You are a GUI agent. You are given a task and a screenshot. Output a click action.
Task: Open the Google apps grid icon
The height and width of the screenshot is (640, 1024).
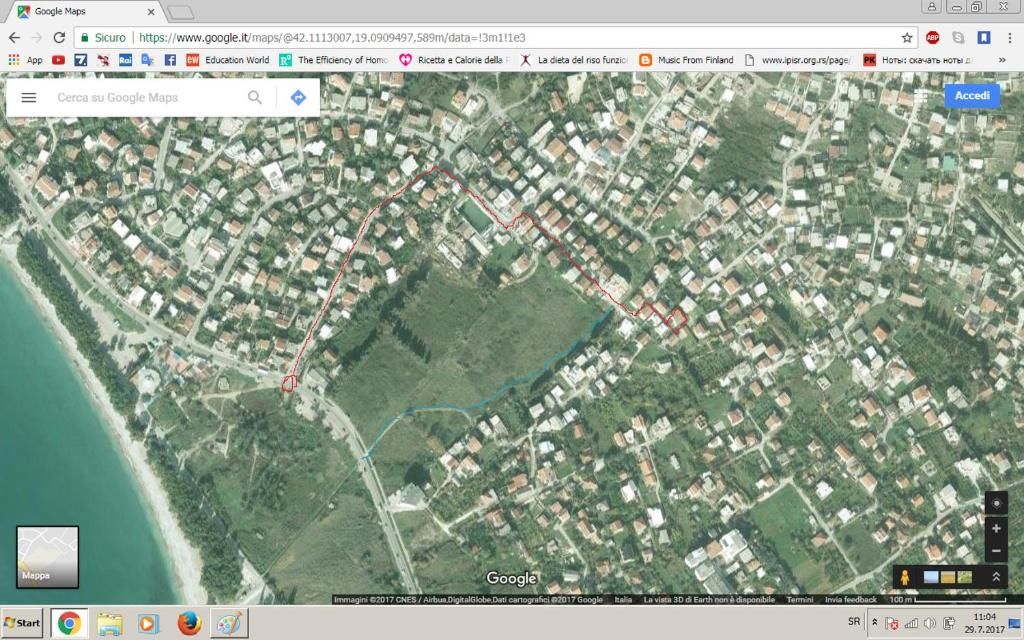tap(921, 96)
